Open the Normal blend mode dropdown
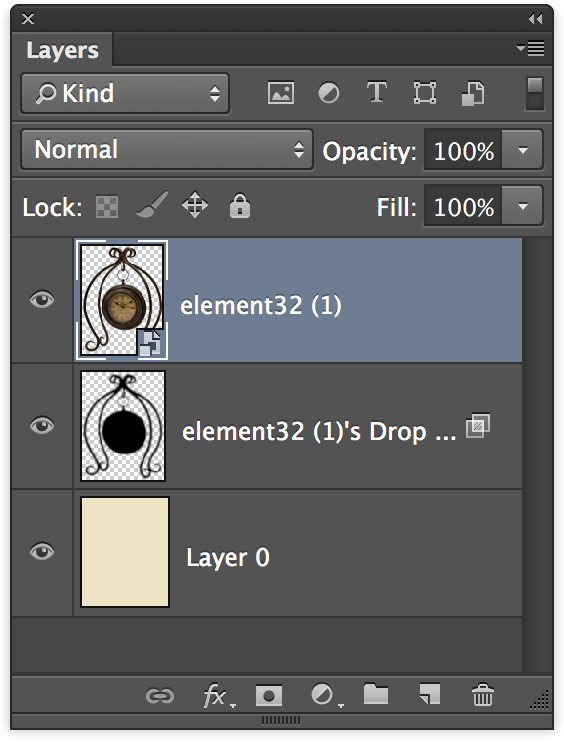Viewport: 564px width, 744px height. point(167,149)
